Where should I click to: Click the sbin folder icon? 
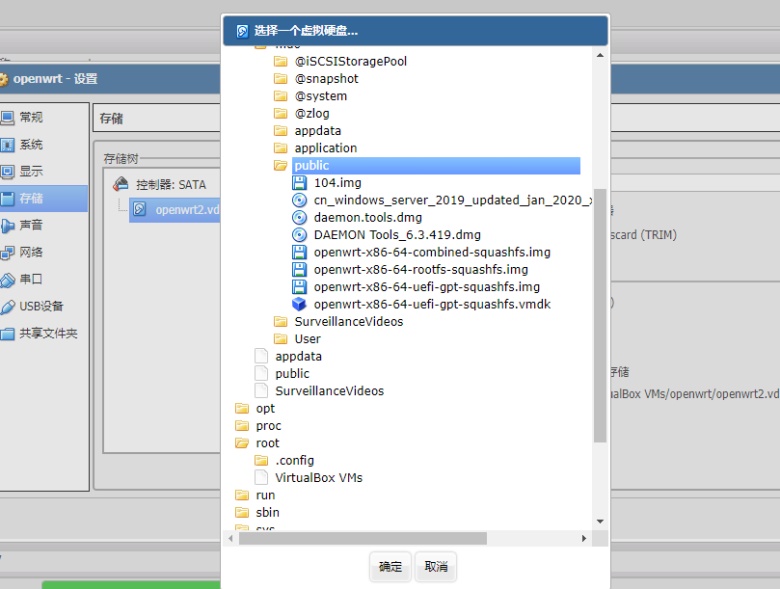click(242, 512)
